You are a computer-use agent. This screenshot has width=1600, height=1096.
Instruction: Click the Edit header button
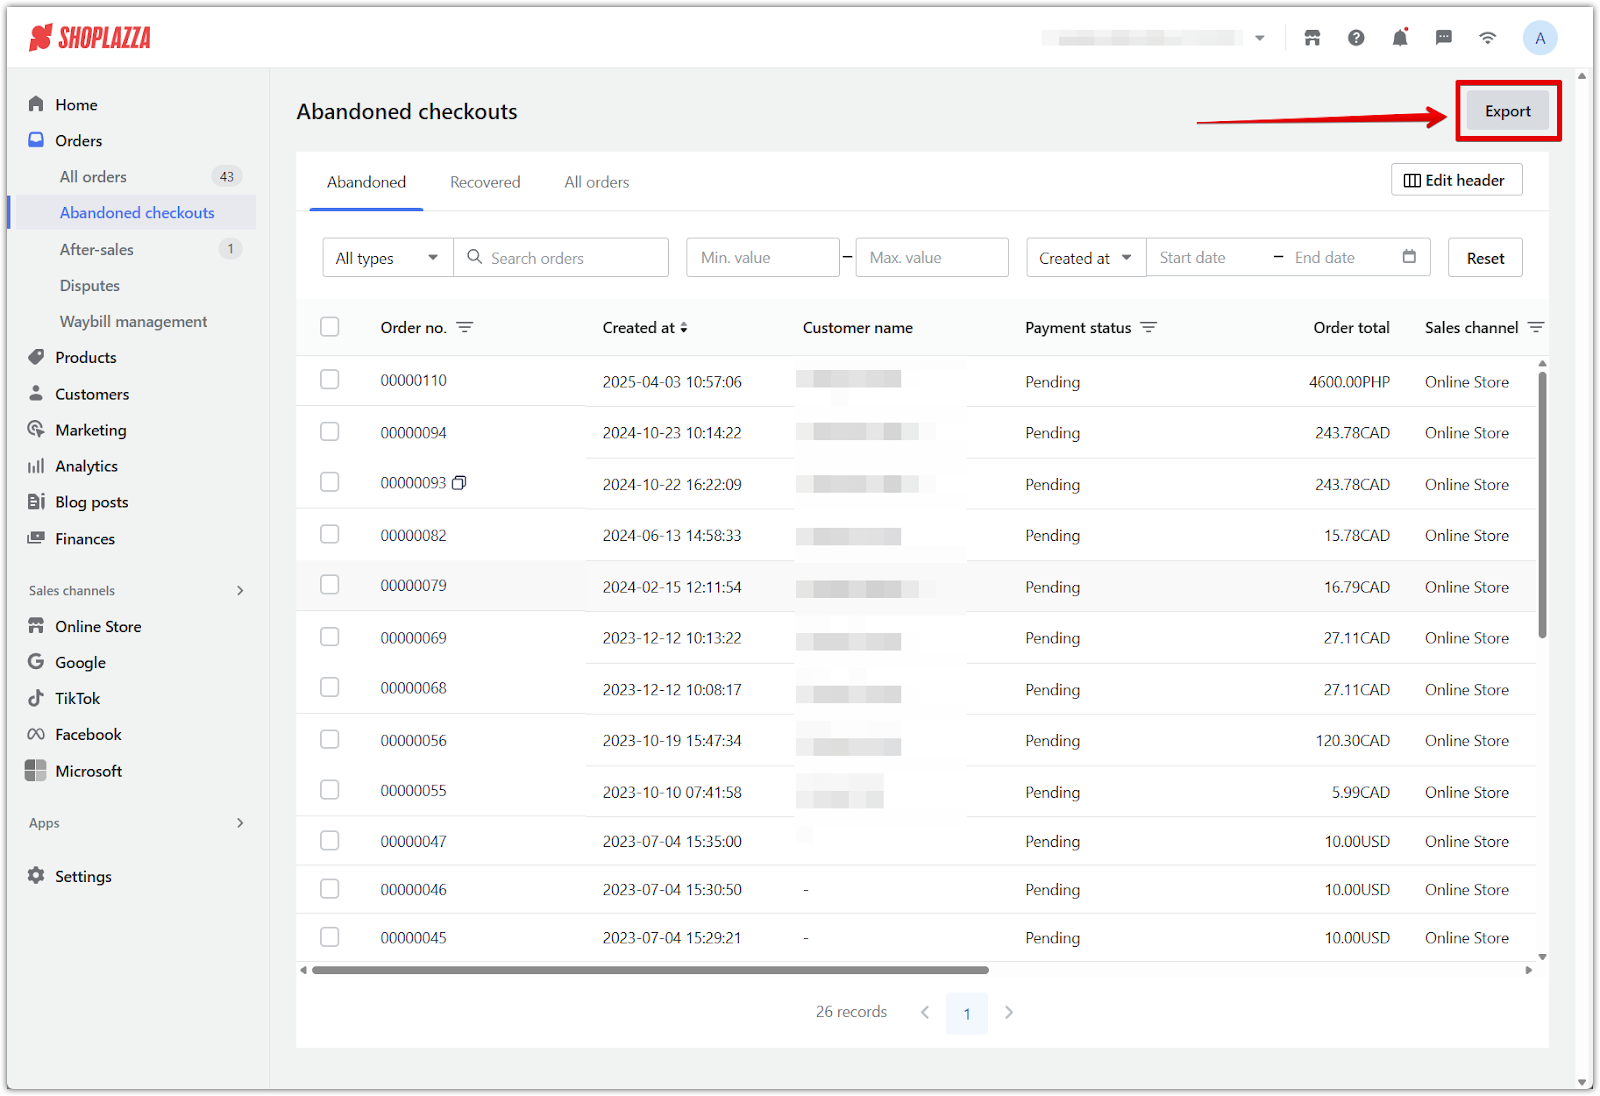(x=1456, y=180)
